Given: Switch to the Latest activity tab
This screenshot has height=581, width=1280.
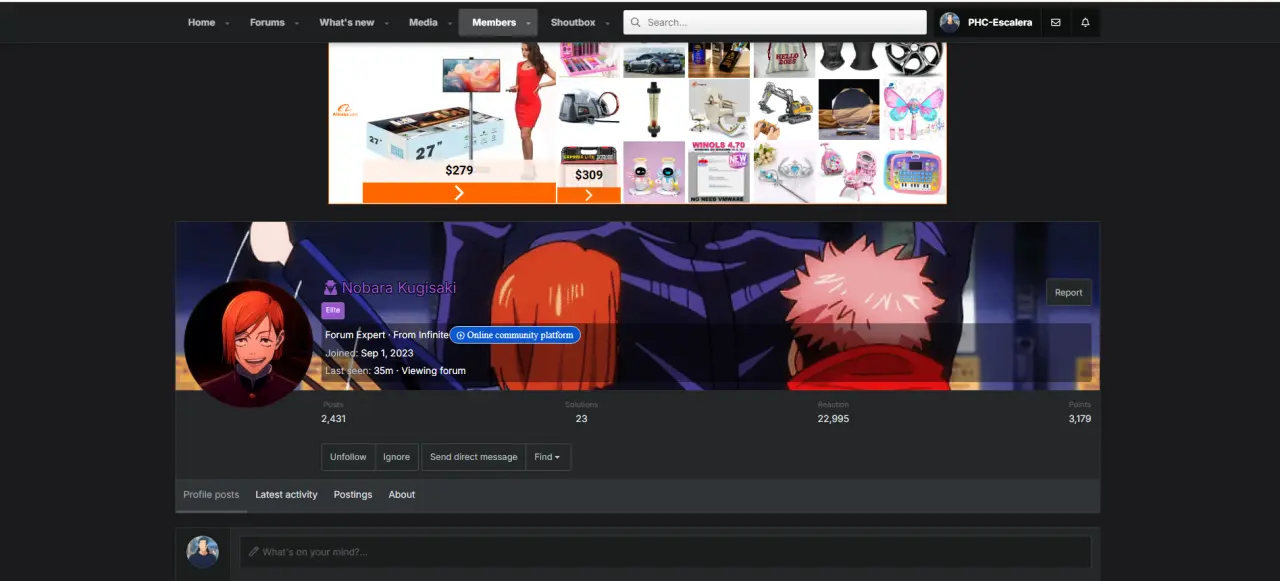Looking at the screenshot, I should coord(286,495).
